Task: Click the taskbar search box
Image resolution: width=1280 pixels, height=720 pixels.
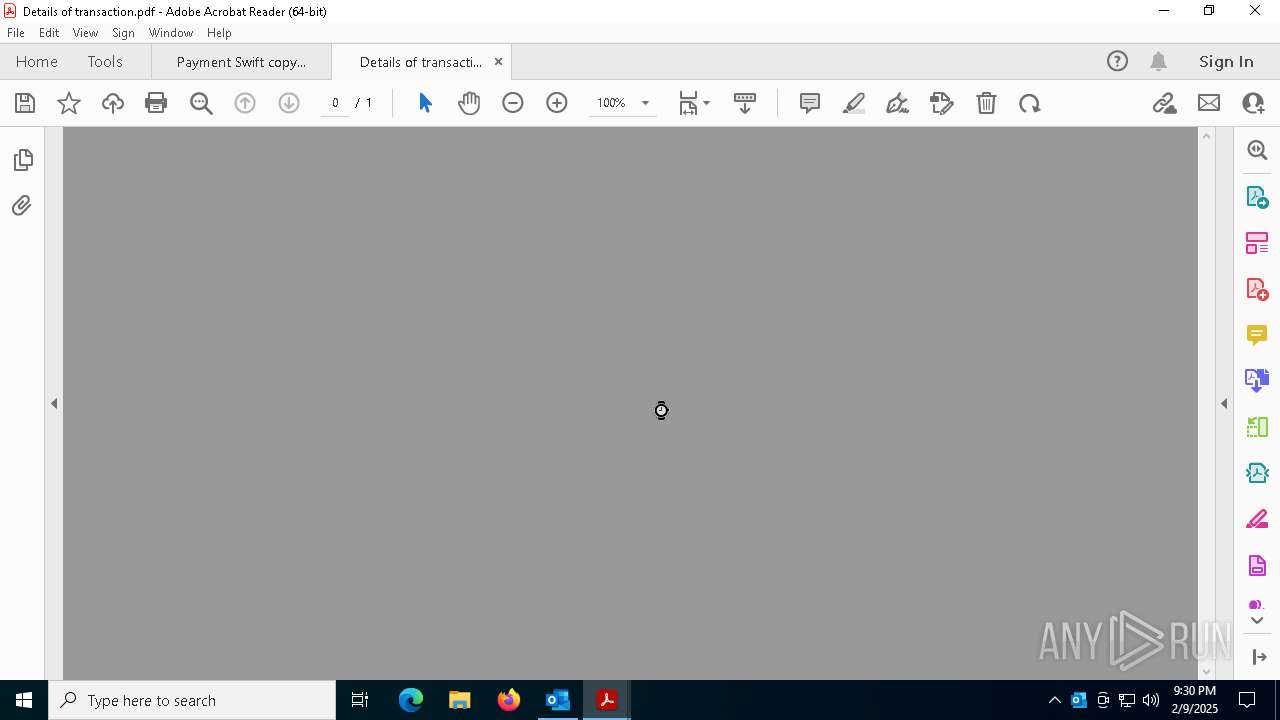Action: pos(192,700)
